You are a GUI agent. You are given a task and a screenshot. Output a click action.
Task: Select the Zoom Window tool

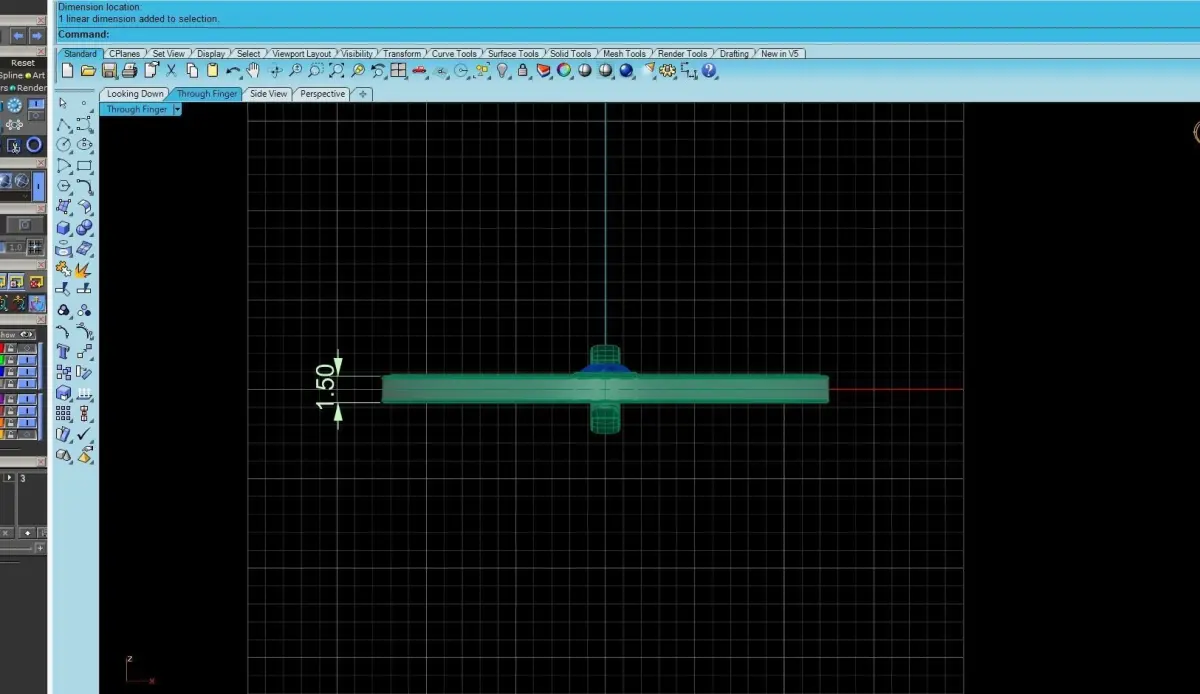[316, 71]
